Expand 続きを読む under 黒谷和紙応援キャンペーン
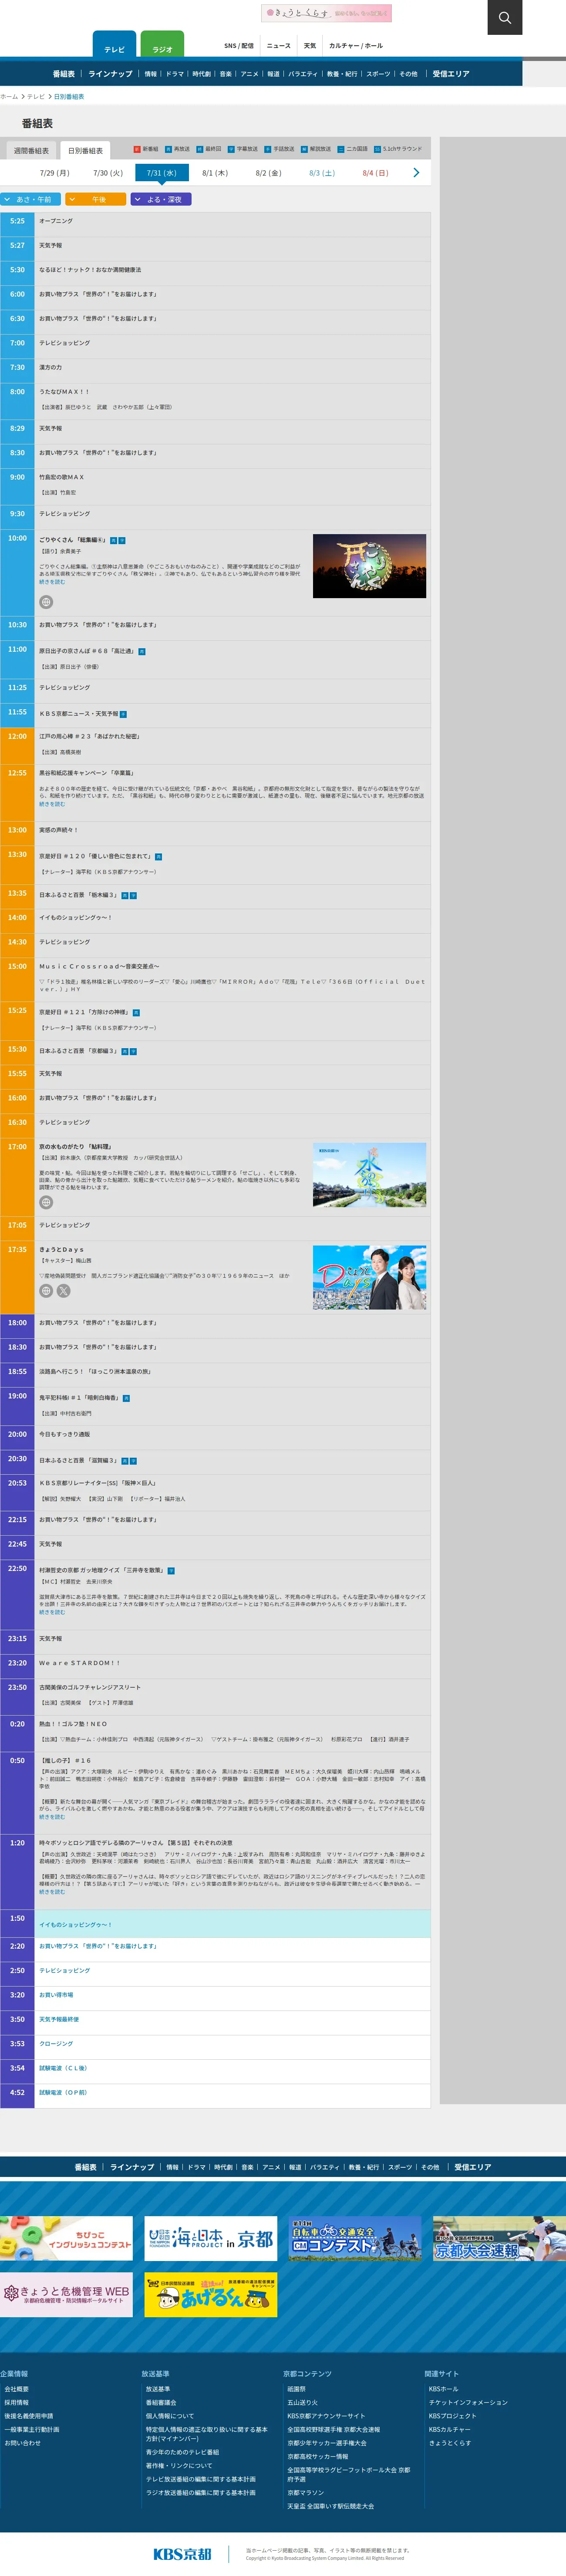 pos(52,804)
